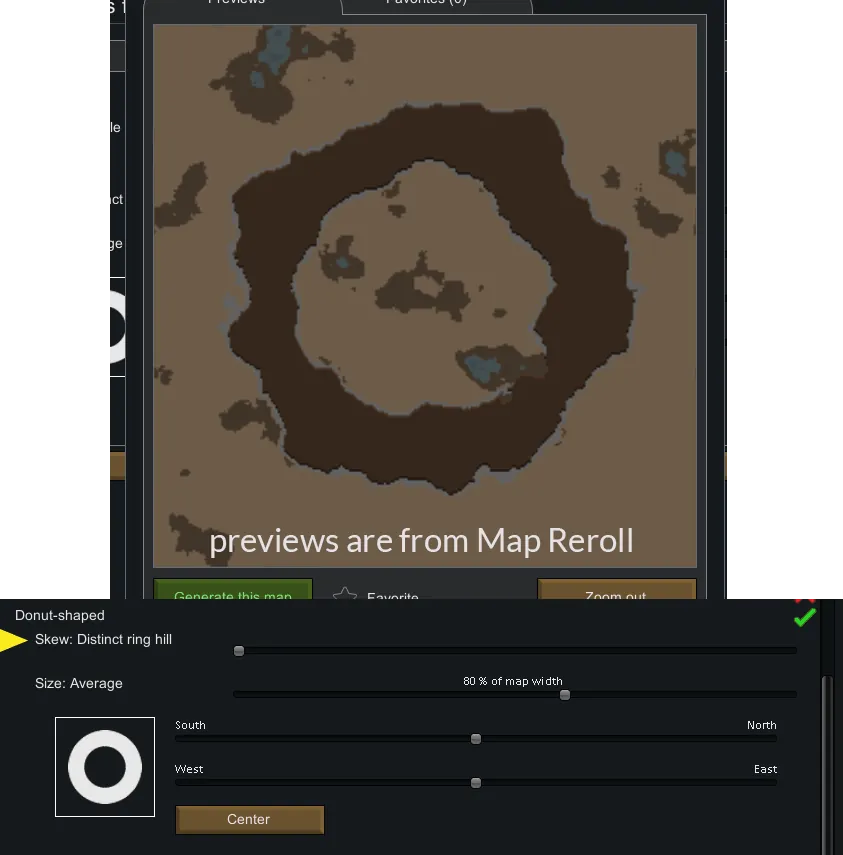Click the Skew: Distinct ring hill label
843x855 pixels.
pyautogui.click(x=103, y=640)
